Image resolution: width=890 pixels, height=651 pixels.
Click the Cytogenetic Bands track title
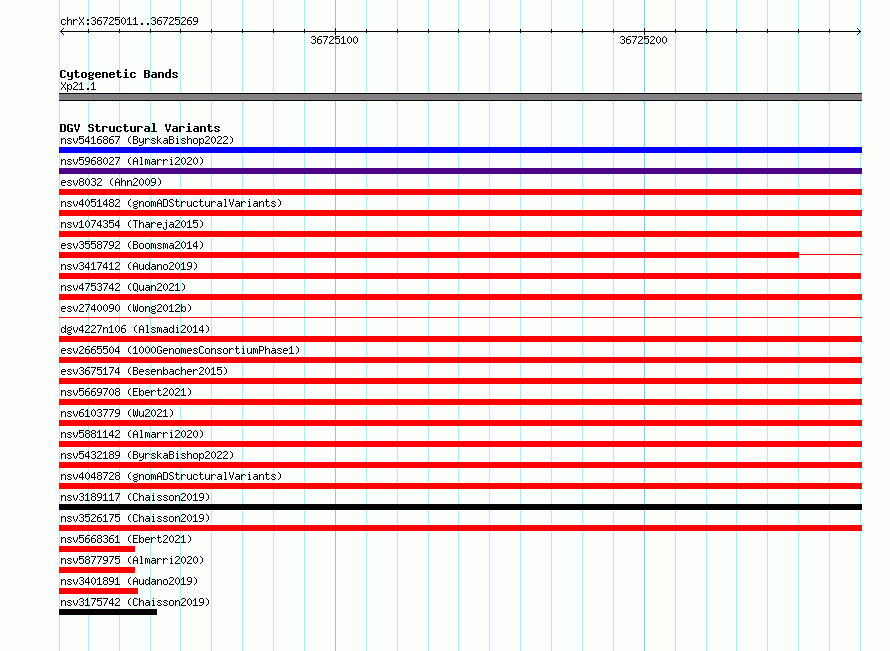tap(119, 74)
